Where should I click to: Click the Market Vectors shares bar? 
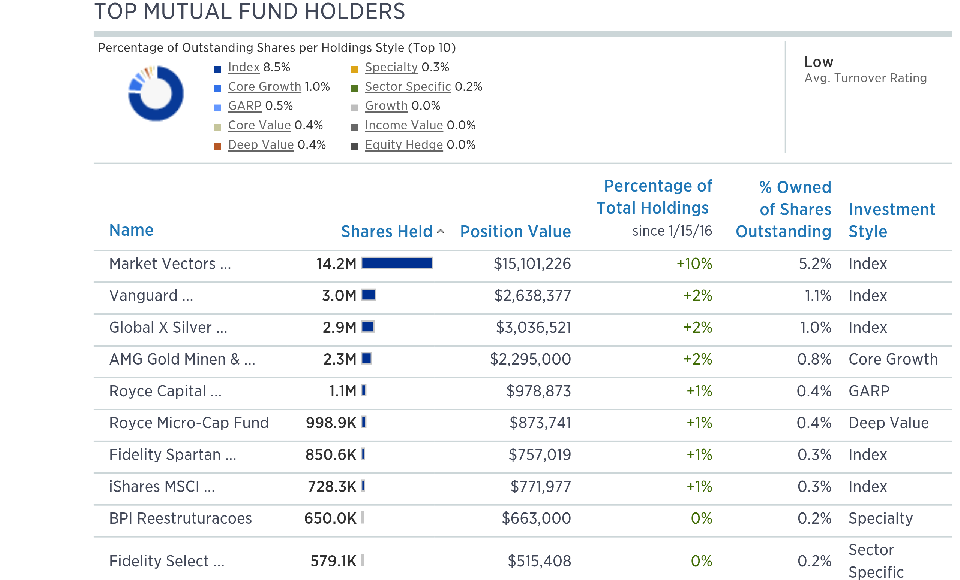tap(397, 263)
